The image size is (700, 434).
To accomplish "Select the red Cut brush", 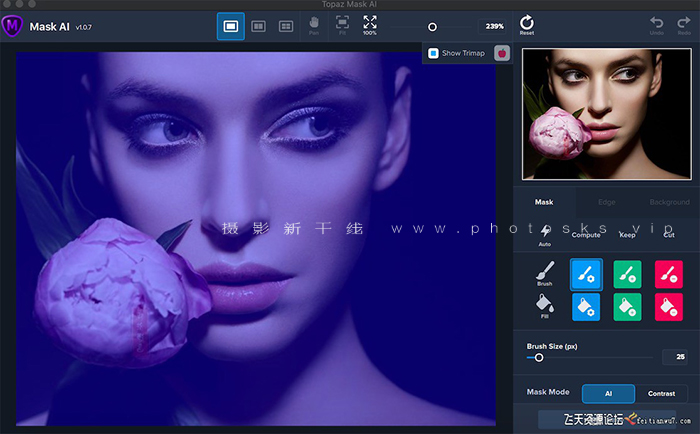I will coord(669,274).
